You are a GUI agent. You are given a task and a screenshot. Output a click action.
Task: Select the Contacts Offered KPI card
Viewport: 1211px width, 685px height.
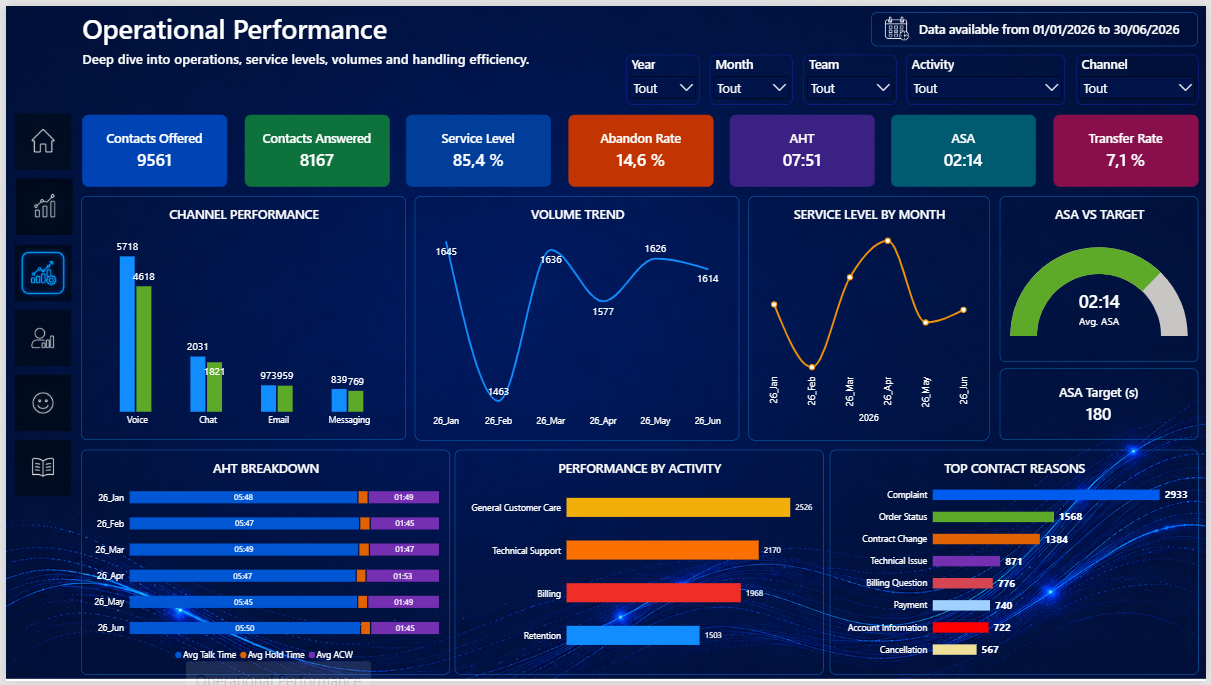click(x=154, y=151)
